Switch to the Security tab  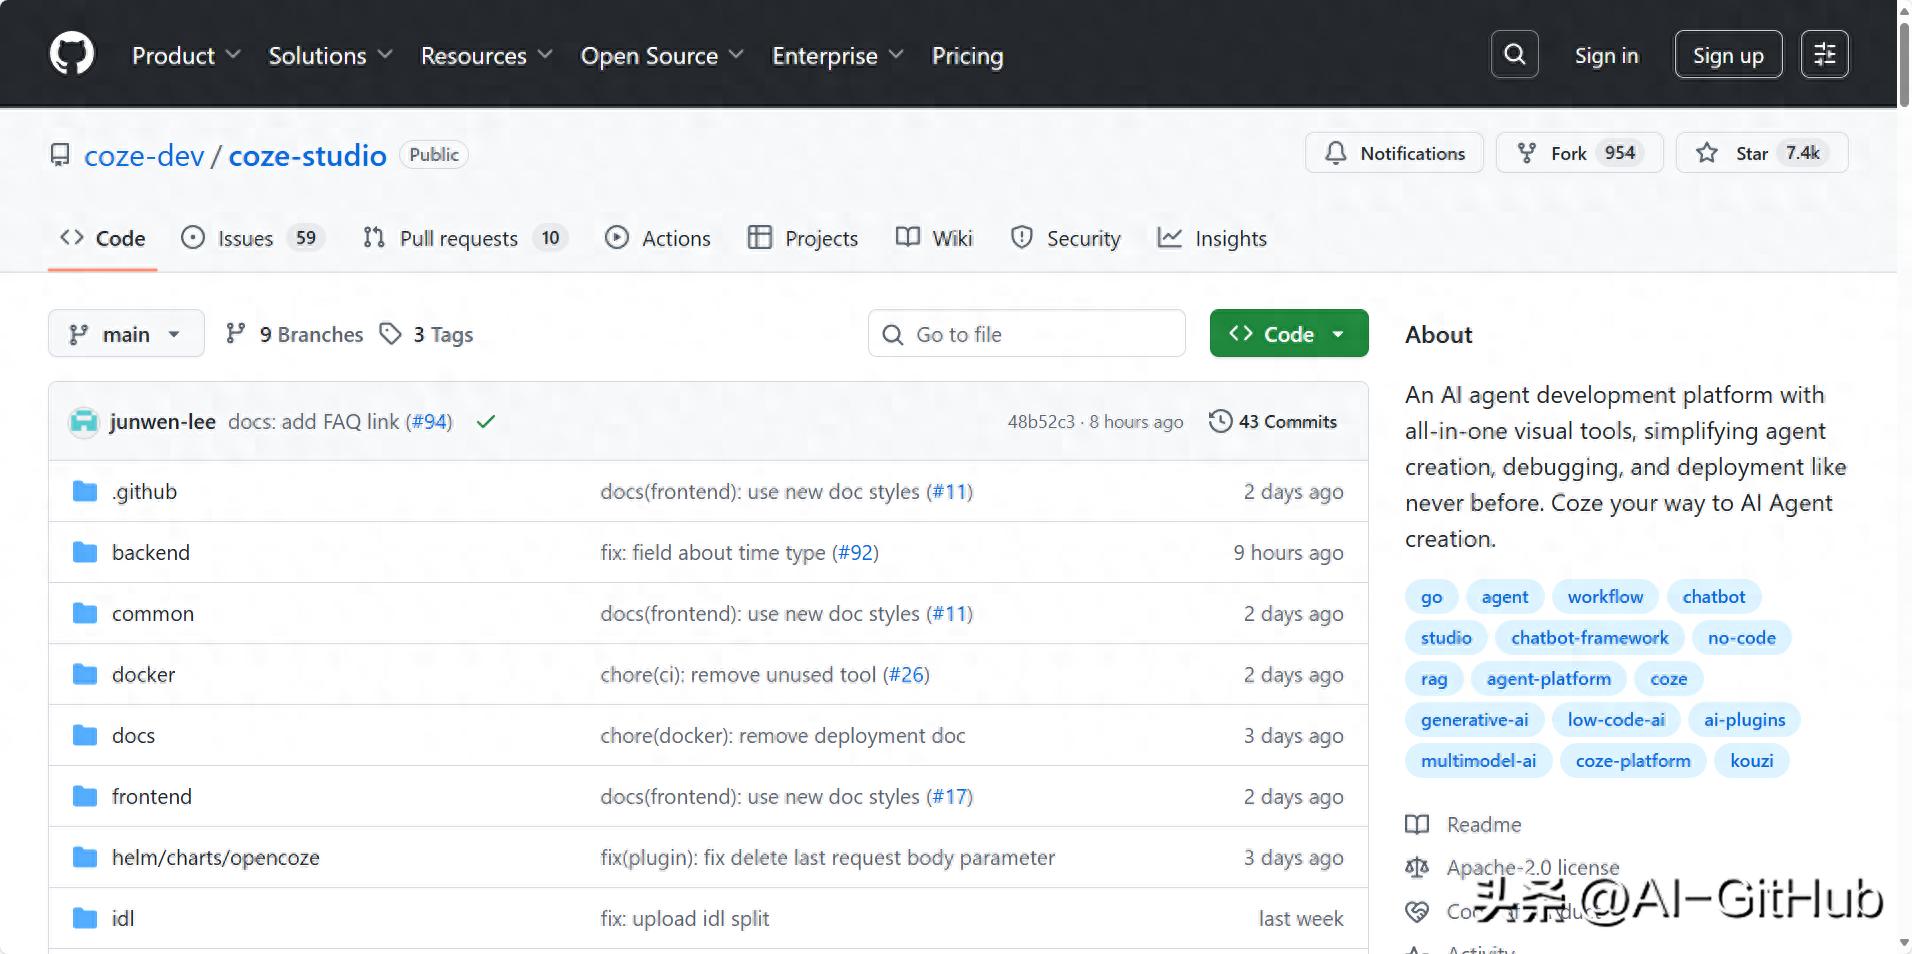pos(1066,238)
